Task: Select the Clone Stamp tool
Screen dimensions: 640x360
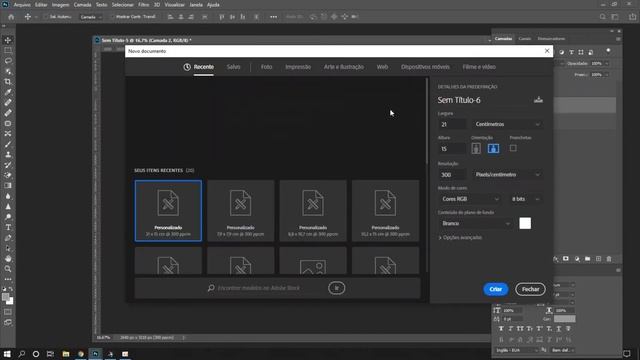Action: [x=8, y=155]
